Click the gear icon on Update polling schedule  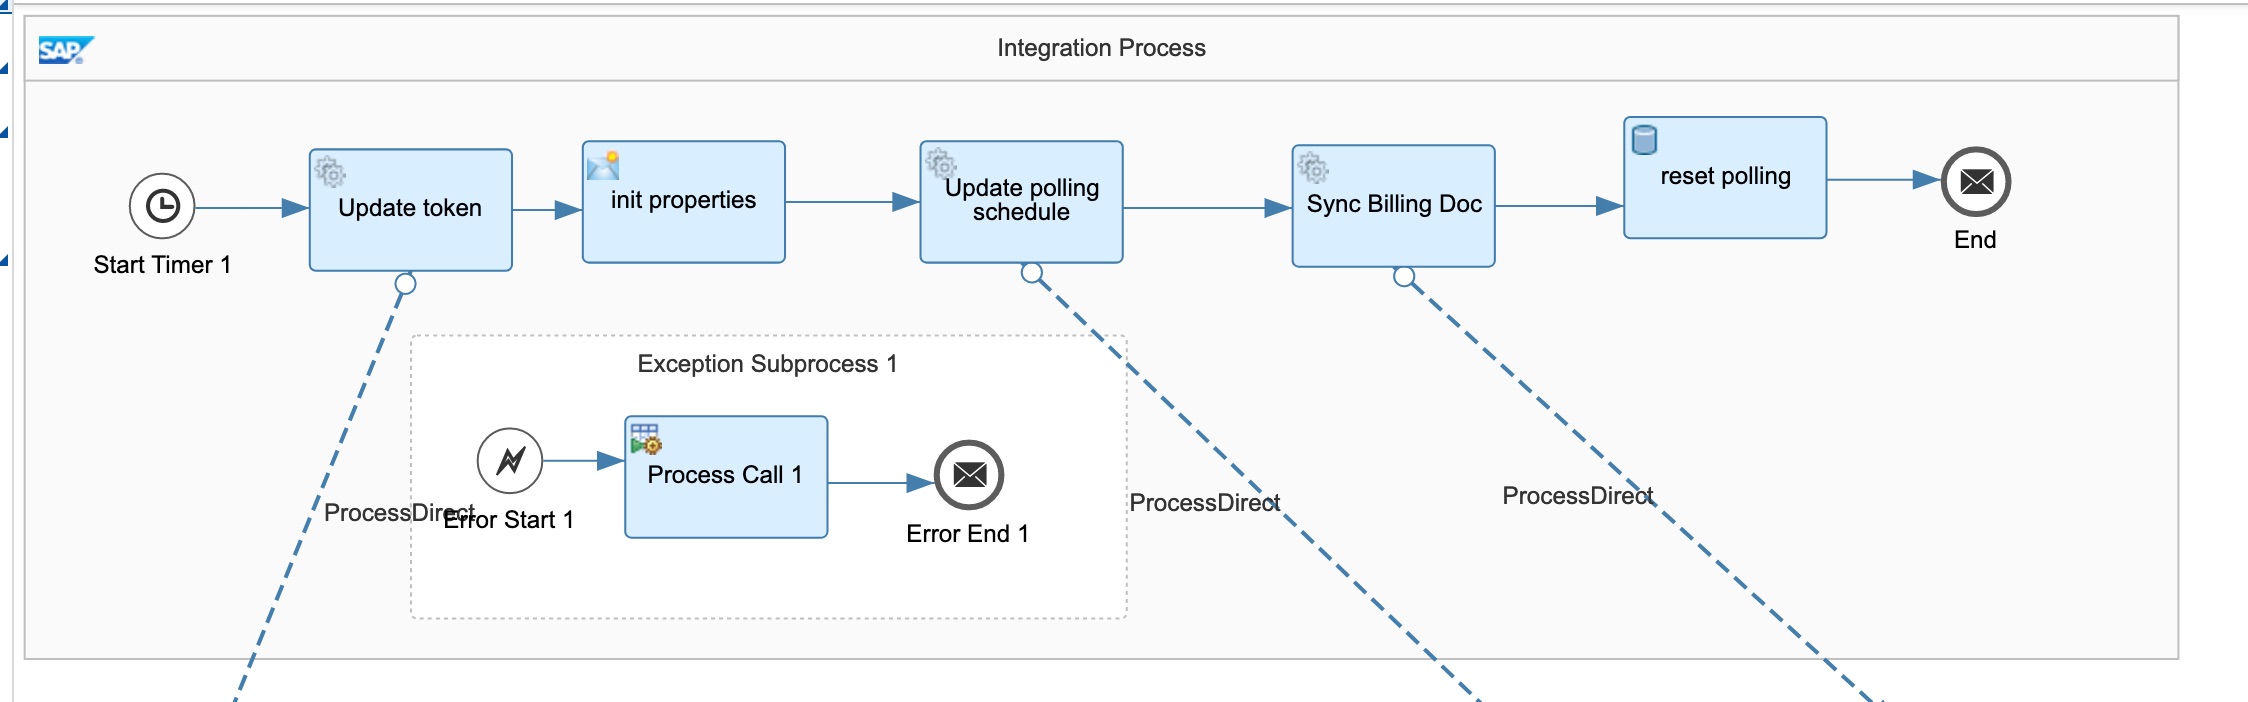[940, 162]
